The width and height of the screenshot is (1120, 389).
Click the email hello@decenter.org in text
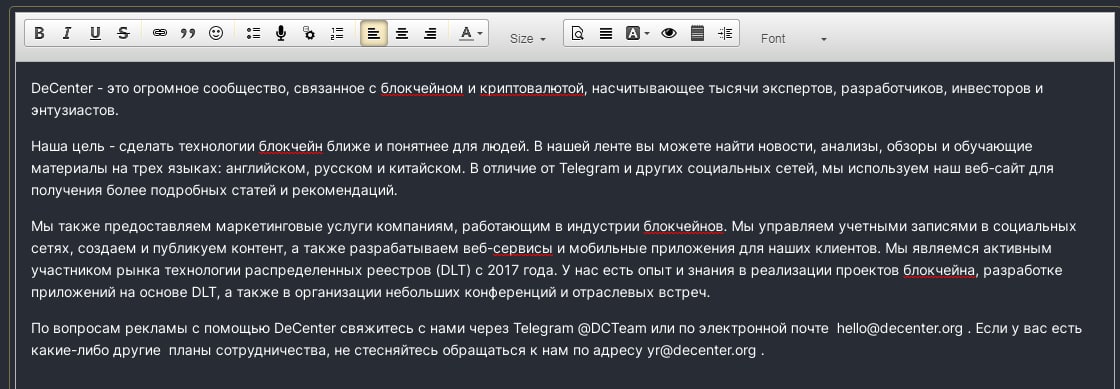(x=900, y=328)
